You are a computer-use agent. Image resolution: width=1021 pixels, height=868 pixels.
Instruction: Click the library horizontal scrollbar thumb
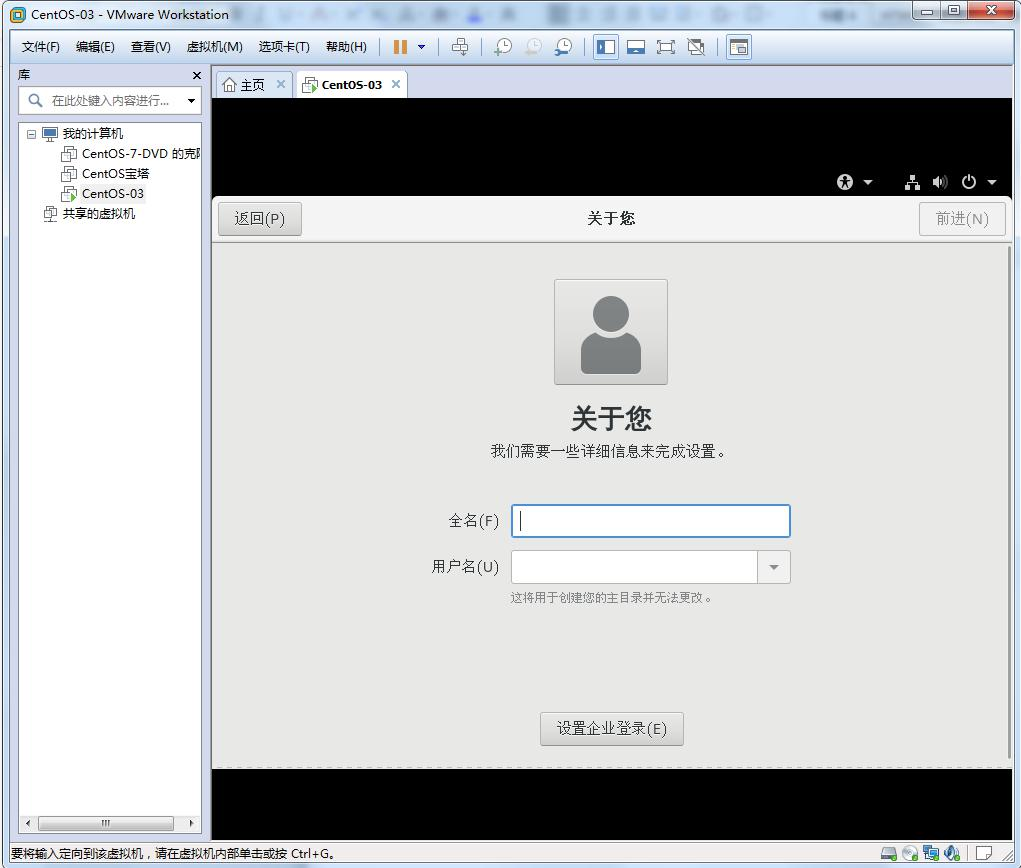pyautogui.click(x=105, y=823)
